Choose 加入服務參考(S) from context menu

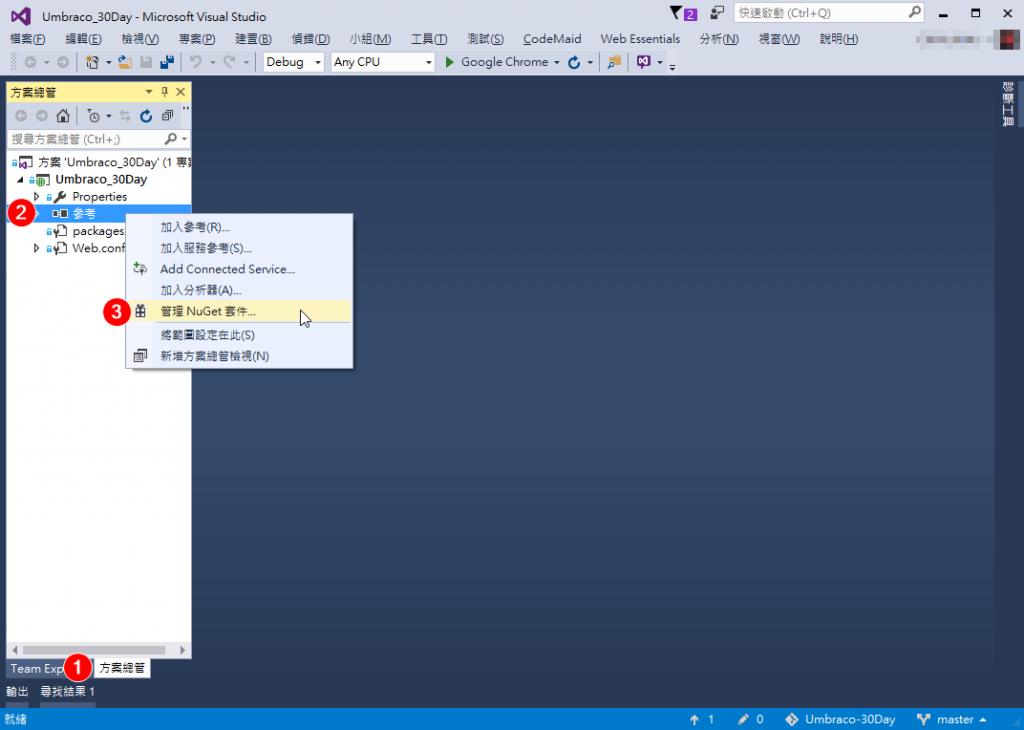click(239, 248)
